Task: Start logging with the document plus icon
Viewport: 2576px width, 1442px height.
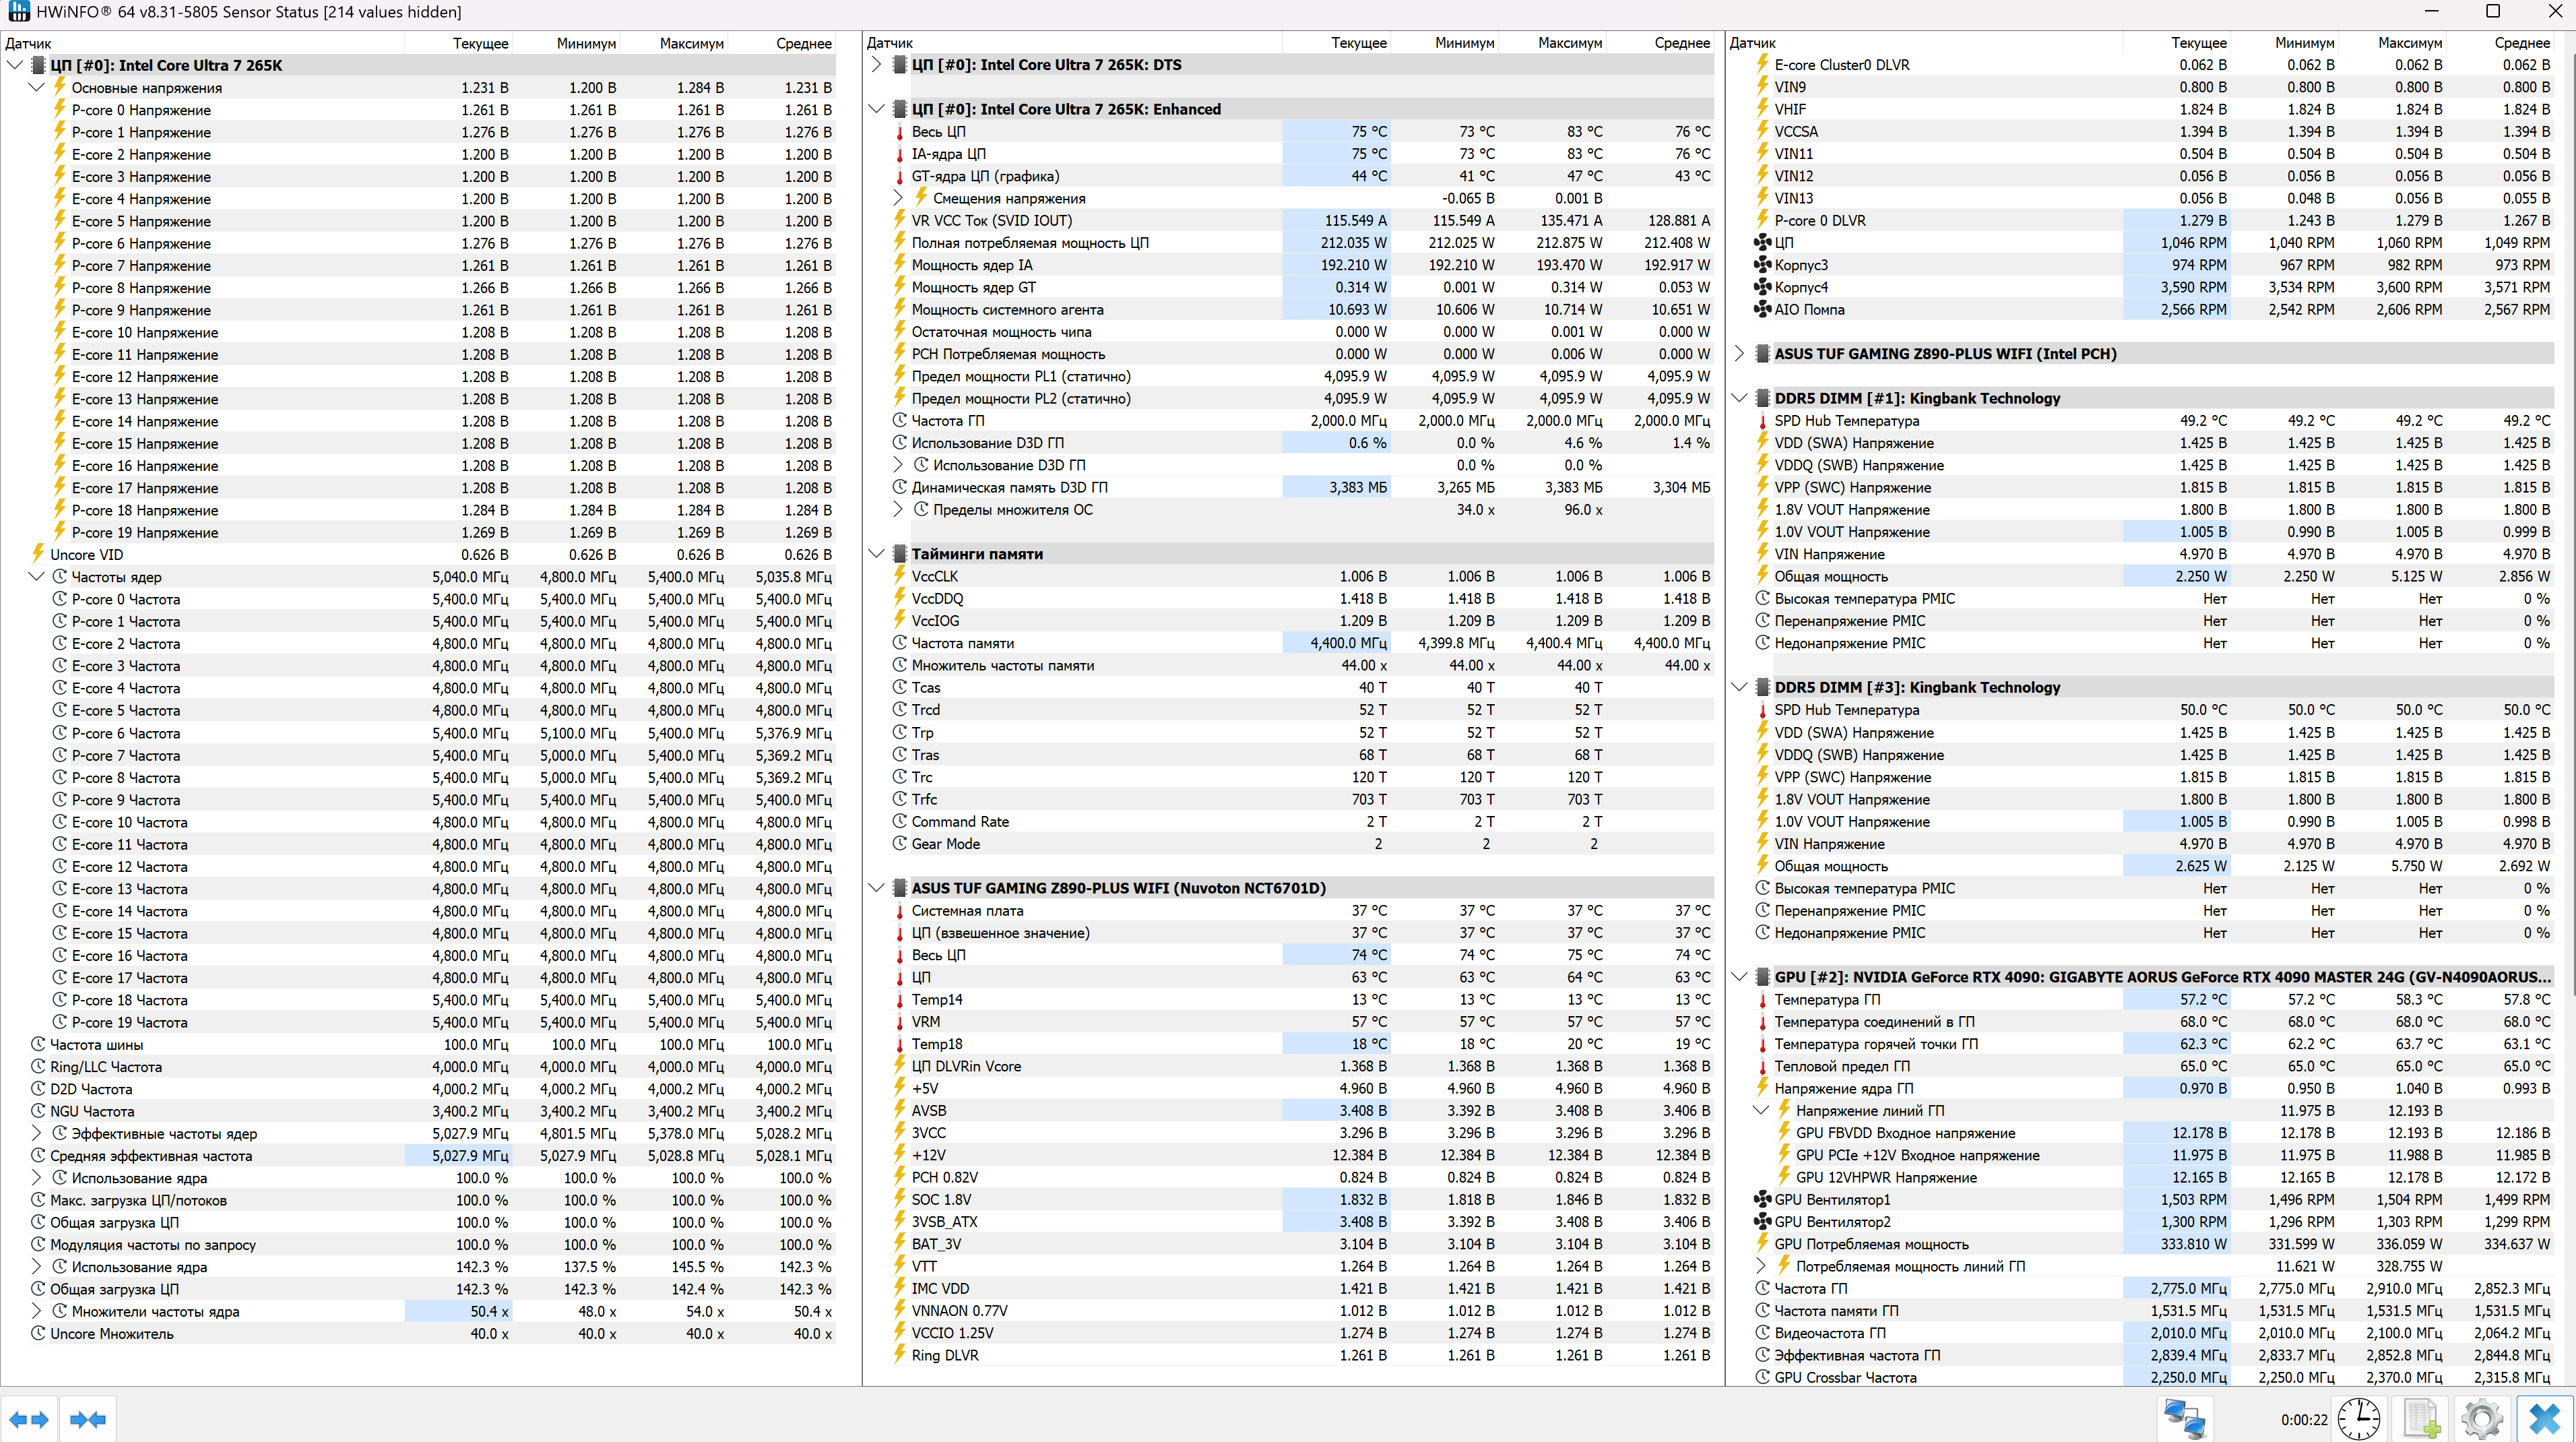Action: (2421, 1418)
